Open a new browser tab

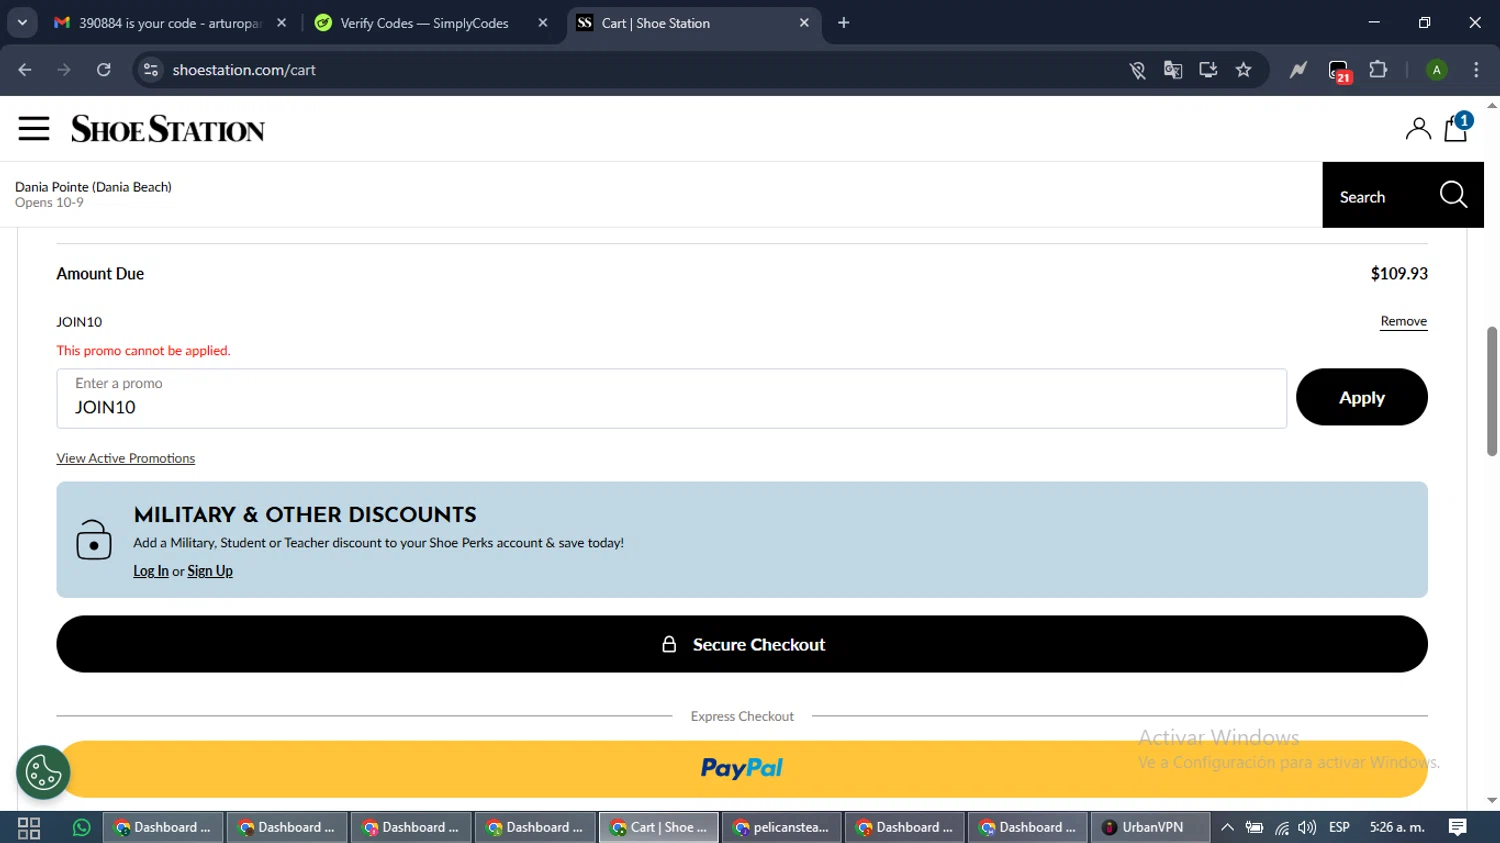coord(844,23)
